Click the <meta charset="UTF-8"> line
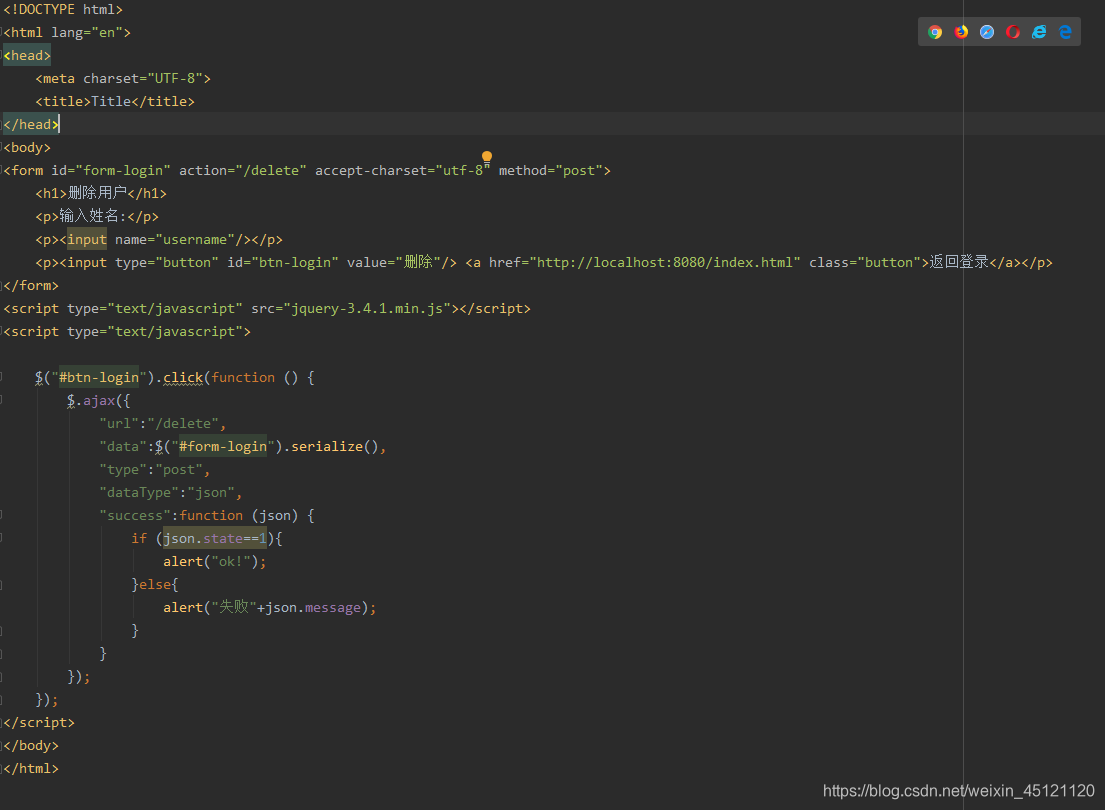 [x=123, y=78]
